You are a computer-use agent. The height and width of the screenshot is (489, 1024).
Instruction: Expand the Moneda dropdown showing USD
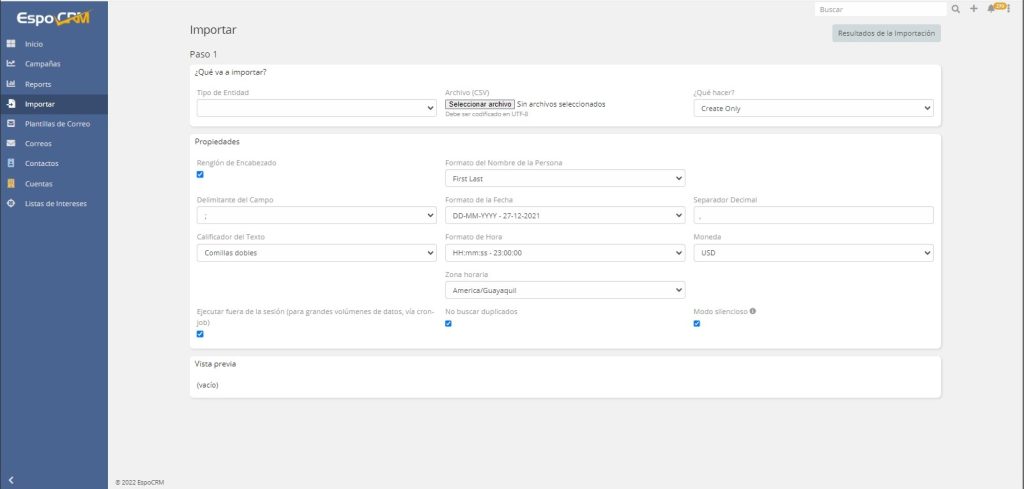pos(813,253)
